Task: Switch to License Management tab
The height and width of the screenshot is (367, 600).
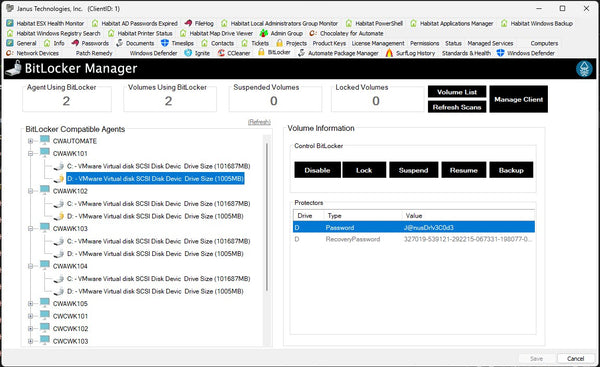Action: pos(378,43)
